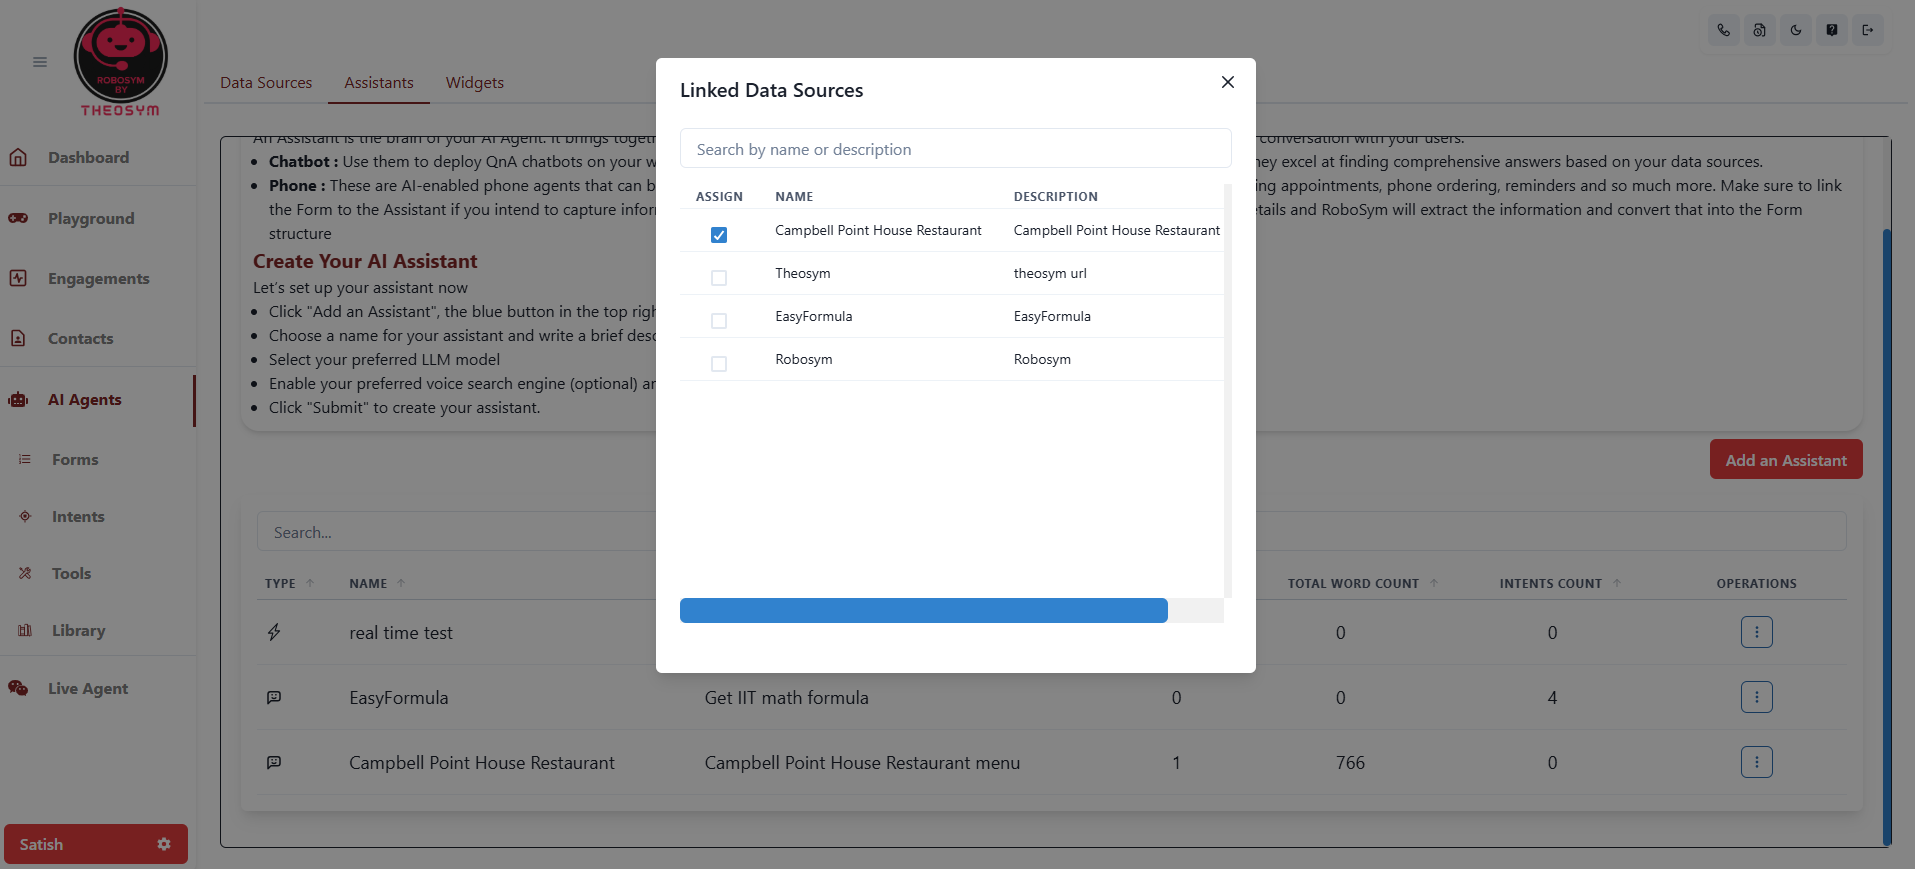Screen dimensions: 1915x869
Task: Click the Playground gamepad icon
Action: [x=18, y=218]
